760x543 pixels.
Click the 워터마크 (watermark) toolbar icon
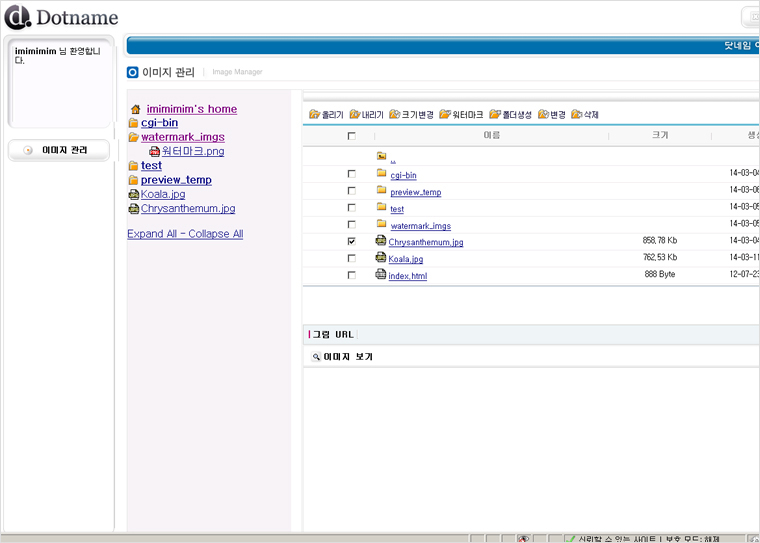(445, 115)
